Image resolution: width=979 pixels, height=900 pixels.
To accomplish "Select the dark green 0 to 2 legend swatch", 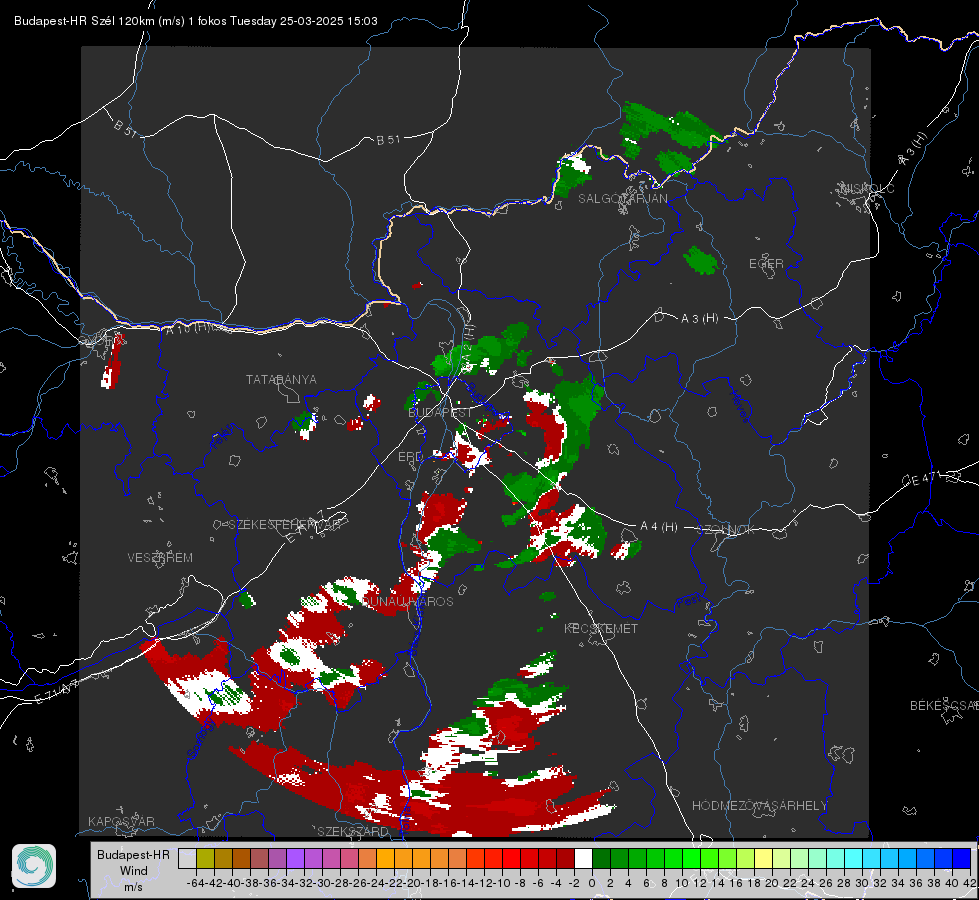I will click(601, 858).
